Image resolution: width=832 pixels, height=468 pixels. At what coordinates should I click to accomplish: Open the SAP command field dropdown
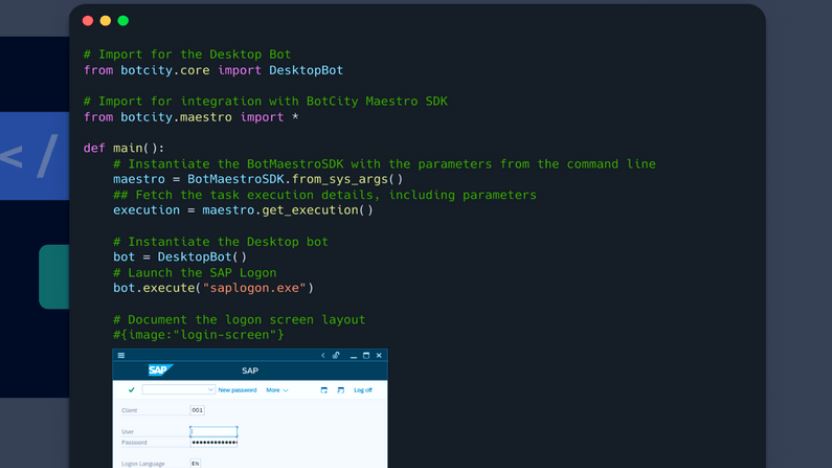coord(211,390)
